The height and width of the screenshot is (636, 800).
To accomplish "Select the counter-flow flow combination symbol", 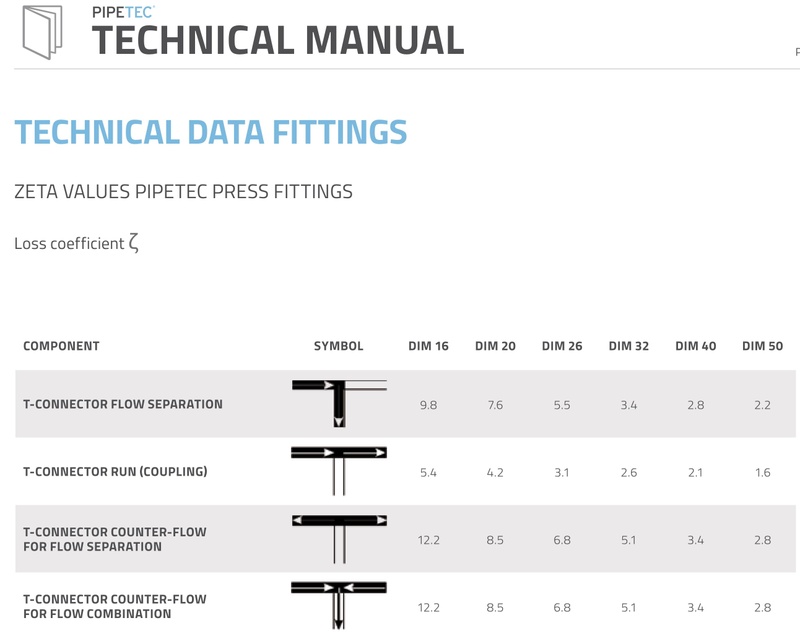I will pyautogui.click(x=339, y=604).
